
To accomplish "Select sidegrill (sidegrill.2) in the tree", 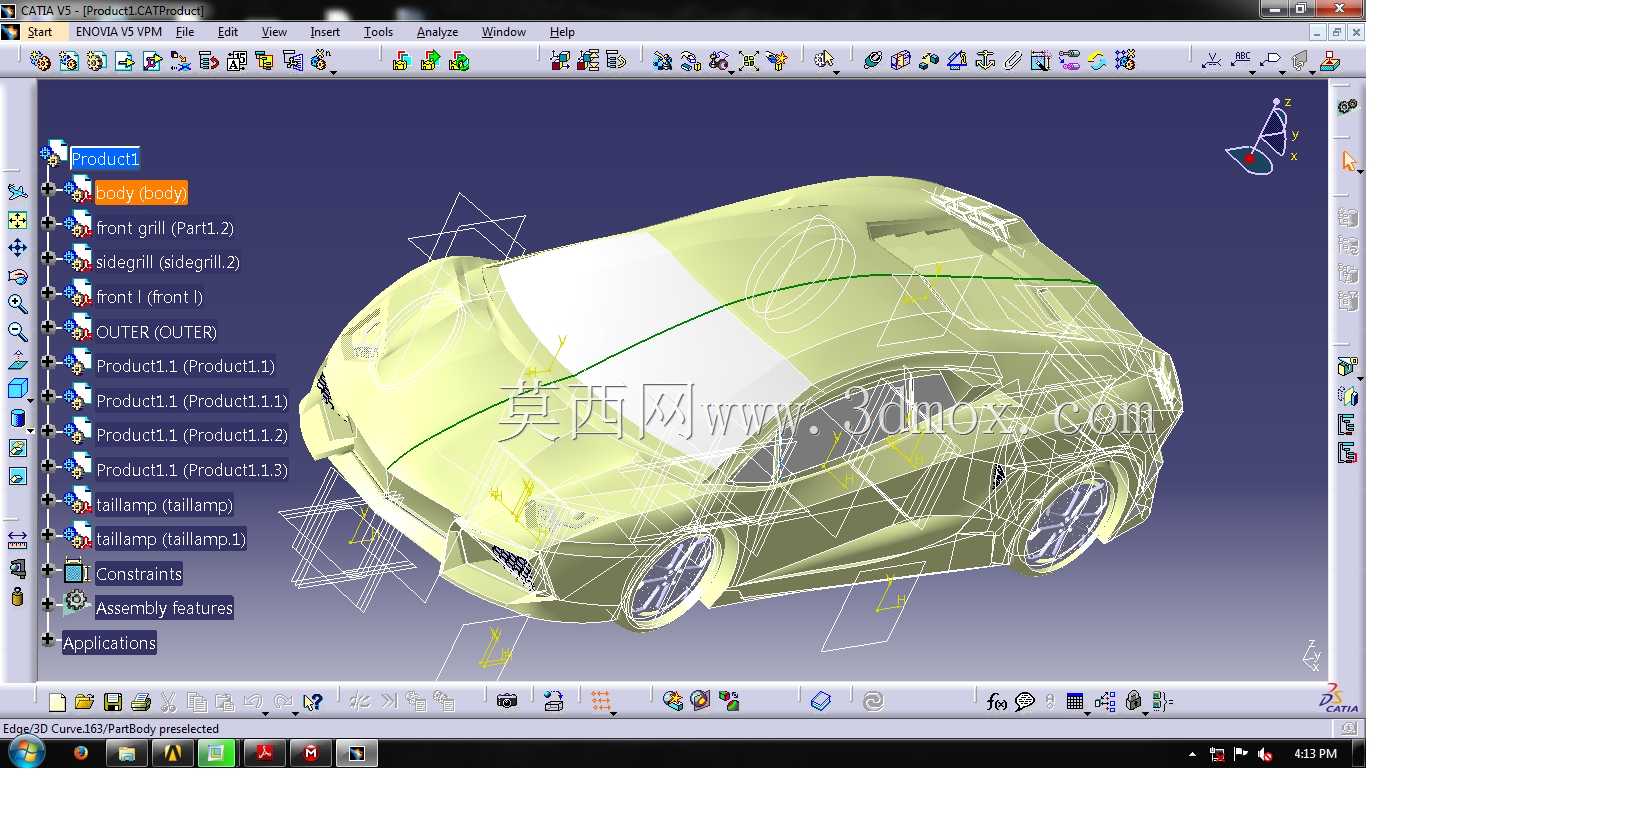I will (x=168, y=262).
